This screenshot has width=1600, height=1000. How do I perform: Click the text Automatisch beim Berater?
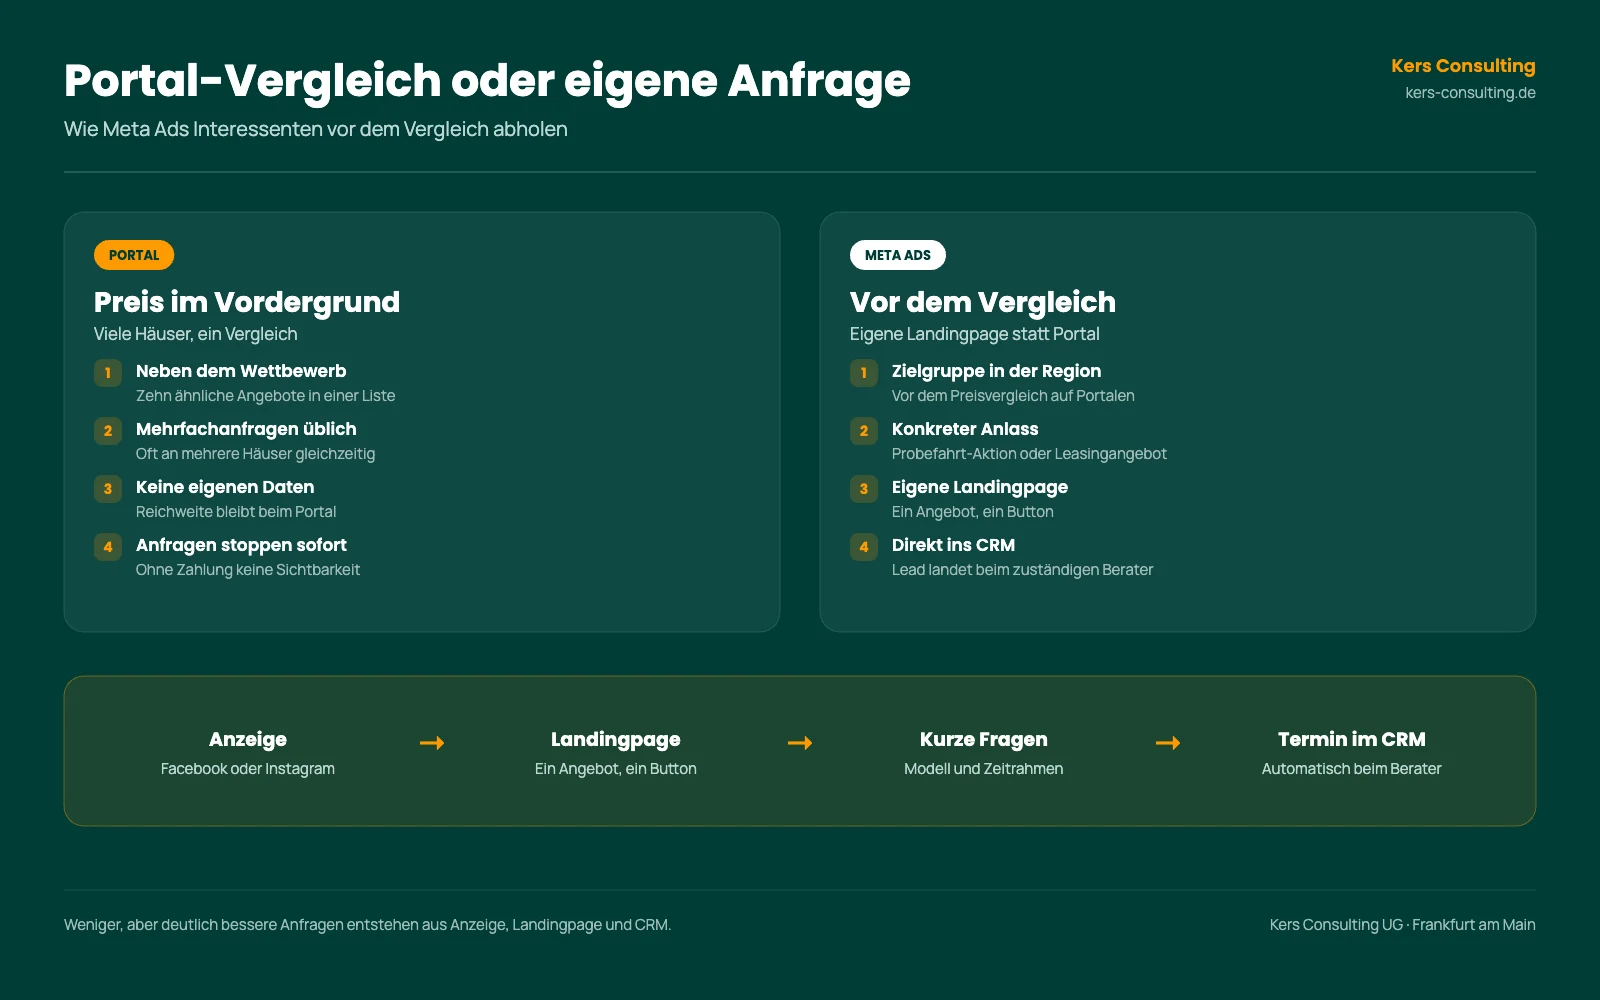(1352, 769)
